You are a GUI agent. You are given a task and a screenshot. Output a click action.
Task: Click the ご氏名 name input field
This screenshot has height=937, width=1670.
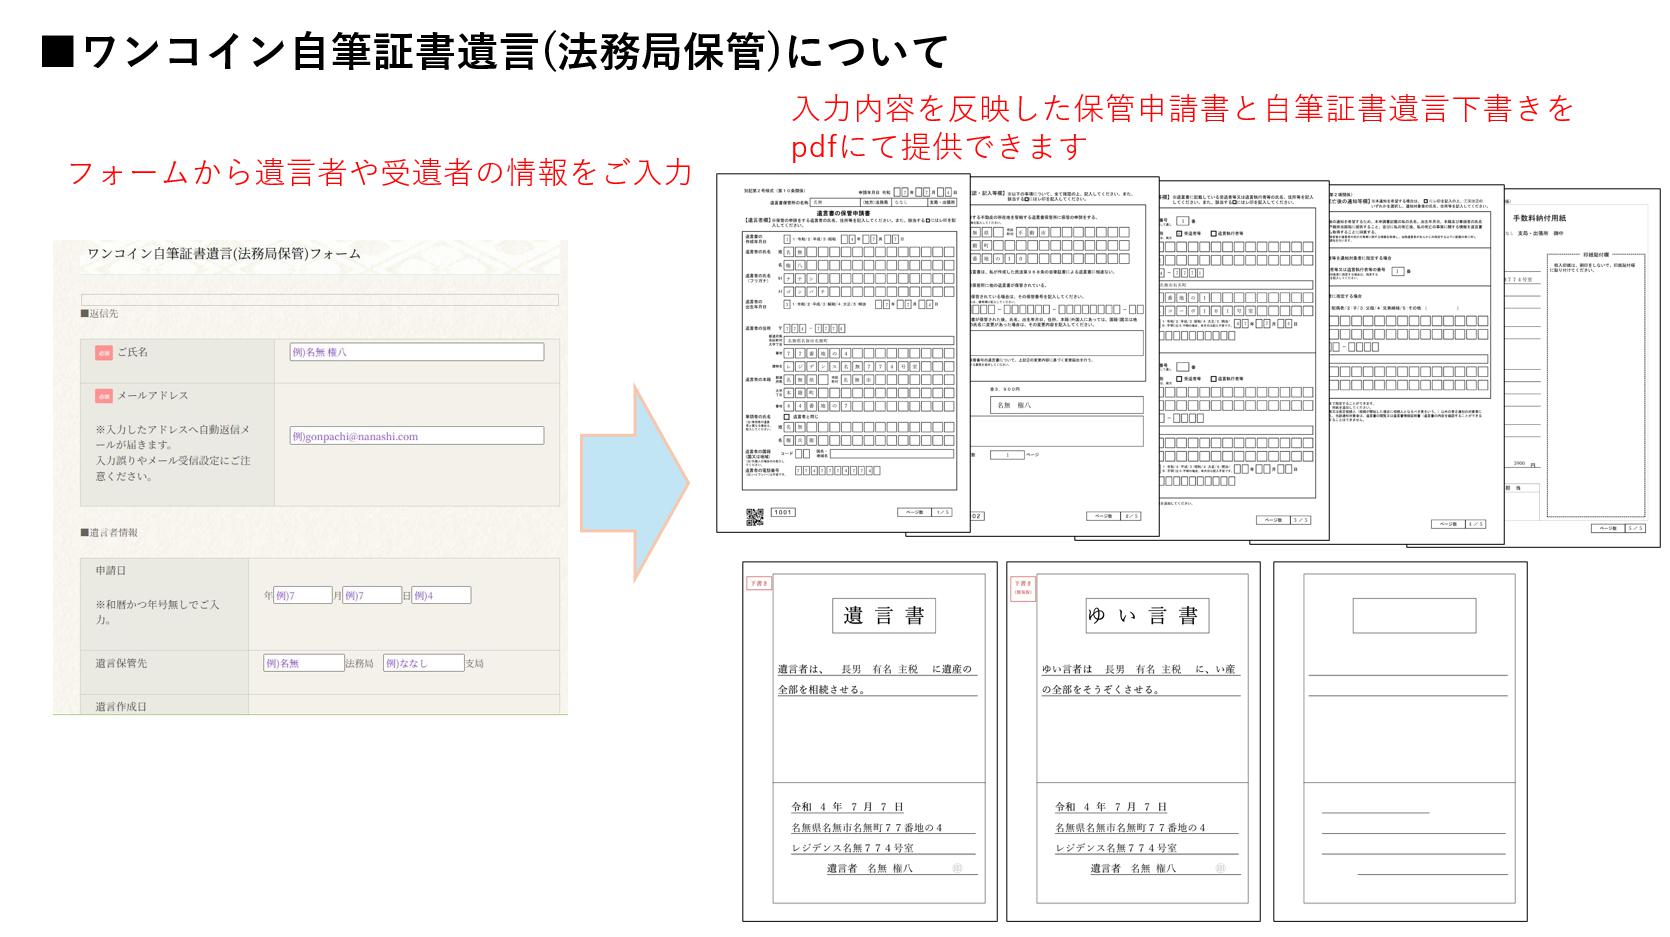tap(416, 352)
